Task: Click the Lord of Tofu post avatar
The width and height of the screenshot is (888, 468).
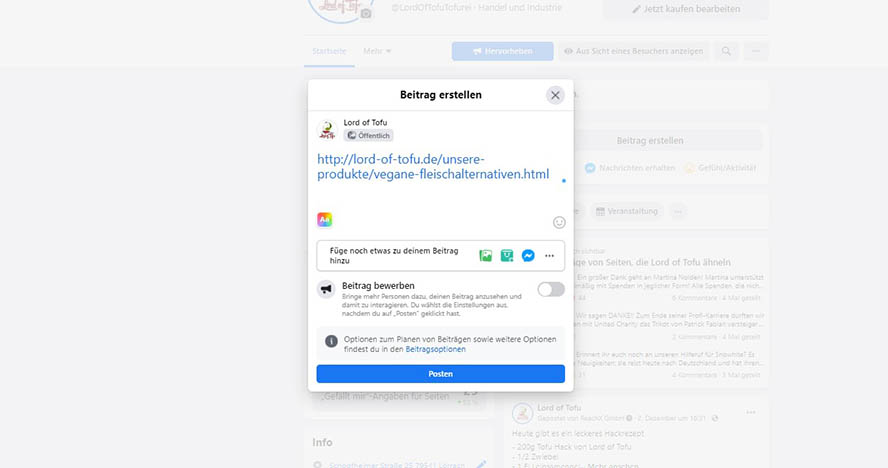Action: point(522,413)
